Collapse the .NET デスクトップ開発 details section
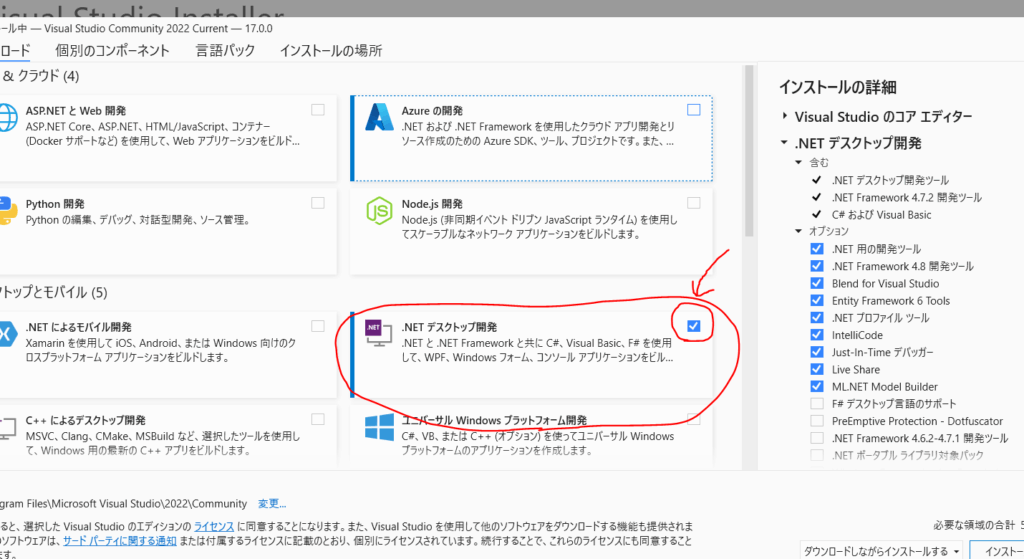The width and height of the screenshot is (1024, 559). click(x=786, y=143)
